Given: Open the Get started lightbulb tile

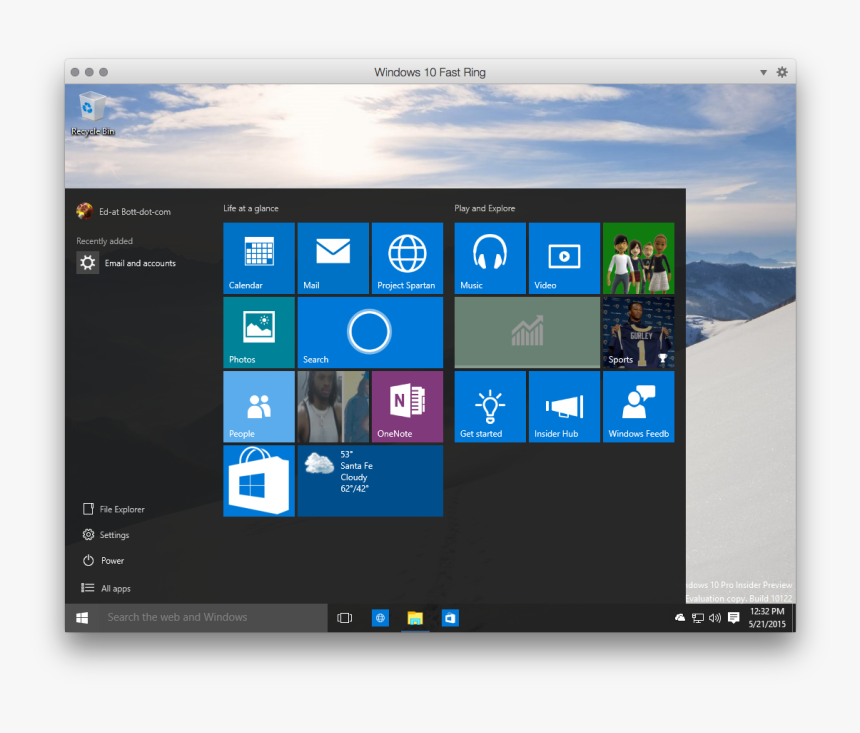Looking at the screenshot, I should point(490,407).
